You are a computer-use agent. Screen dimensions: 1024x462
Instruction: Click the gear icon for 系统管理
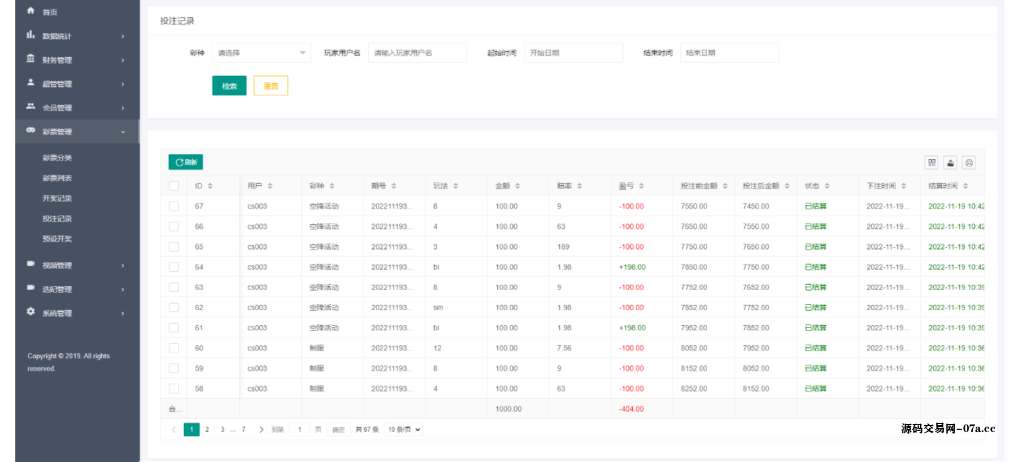pyautogui.click(x=30, y=312)
